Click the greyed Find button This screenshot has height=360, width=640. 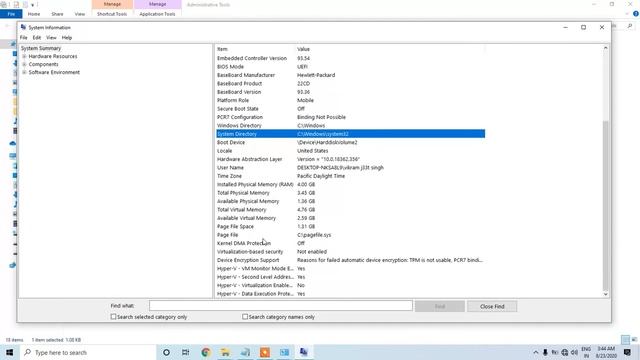point(440,306)
